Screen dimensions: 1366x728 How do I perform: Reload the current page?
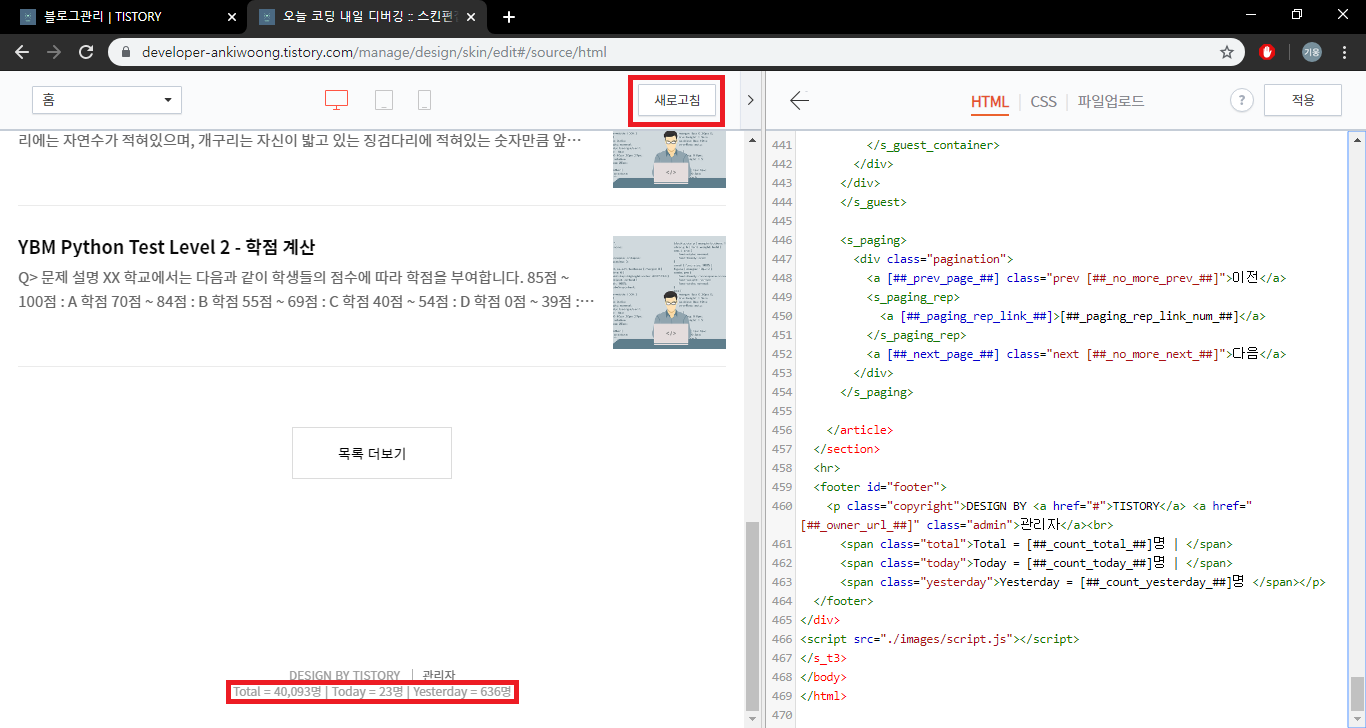(86, 52)
